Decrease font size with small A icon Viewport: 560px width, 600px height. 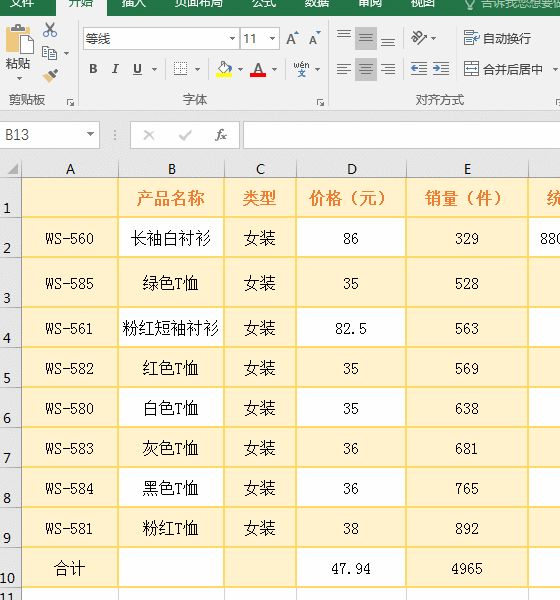pyautogui.click(x=315, y=38)
